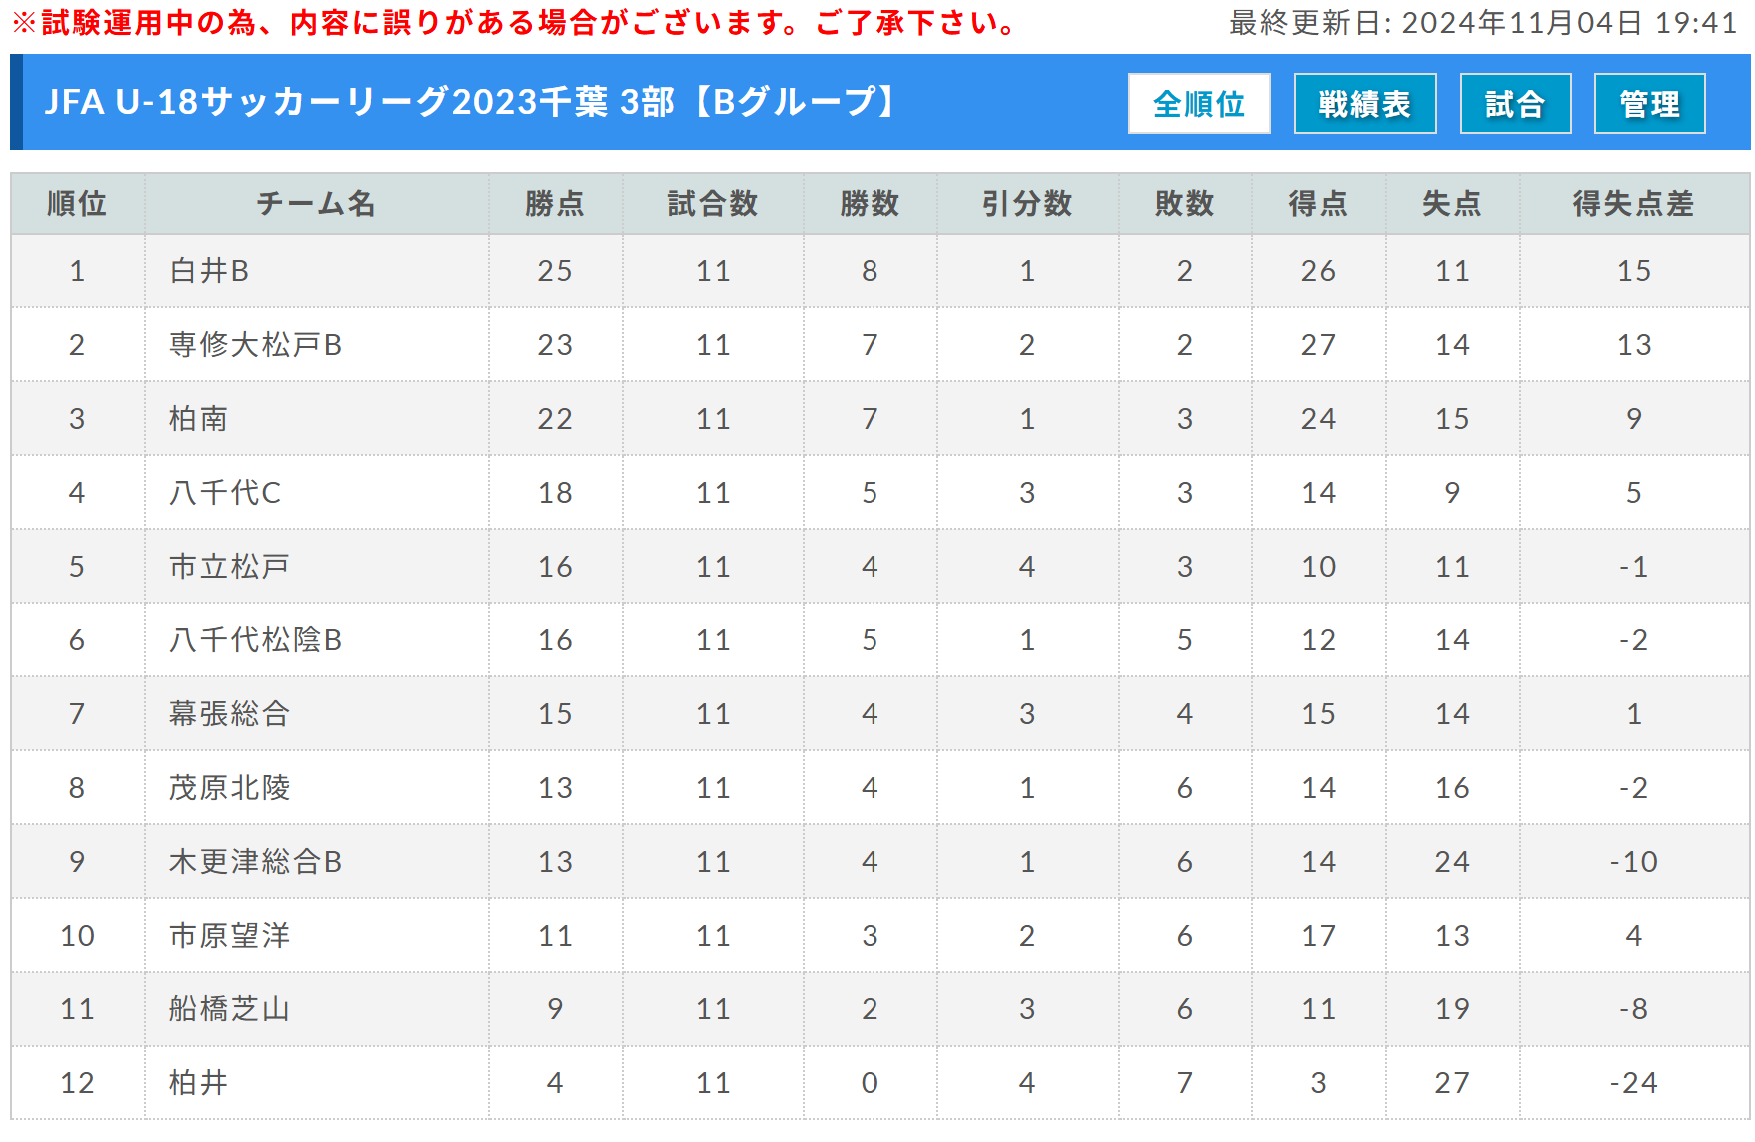Switch to the 戦績表 tab
Image resolution: width=1755 pixels, height=1142 pixels.
1365,103
